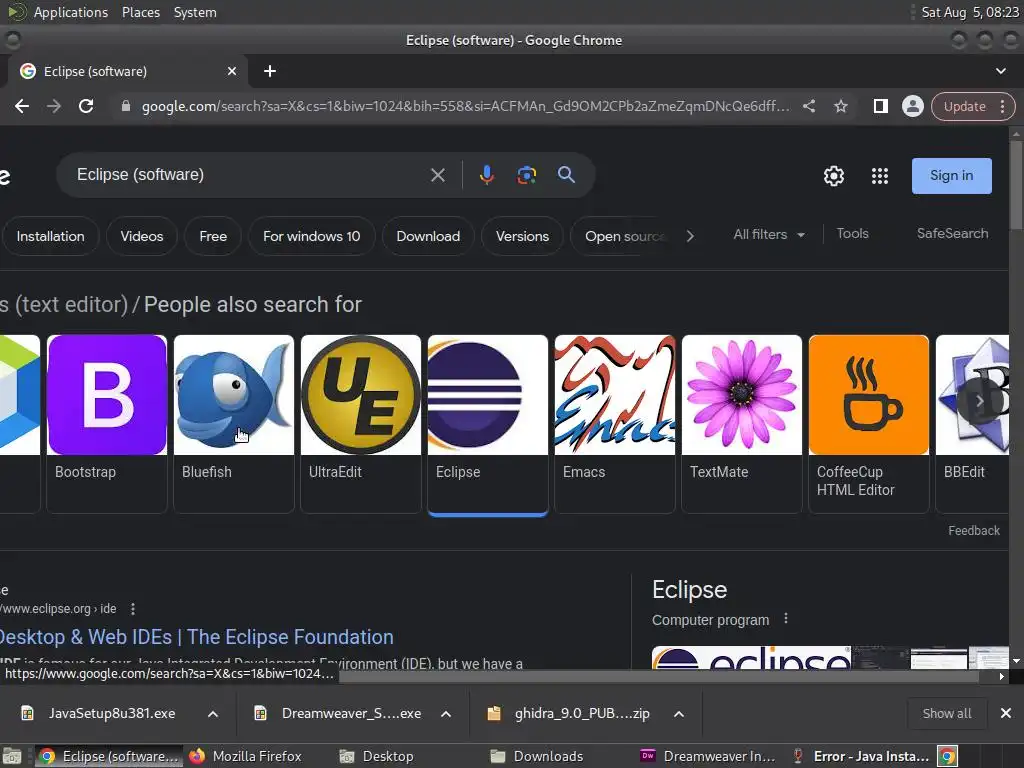Screen dimensions: 1024x768
Task: Select the Open source filter chip
Action: point(620,236)
